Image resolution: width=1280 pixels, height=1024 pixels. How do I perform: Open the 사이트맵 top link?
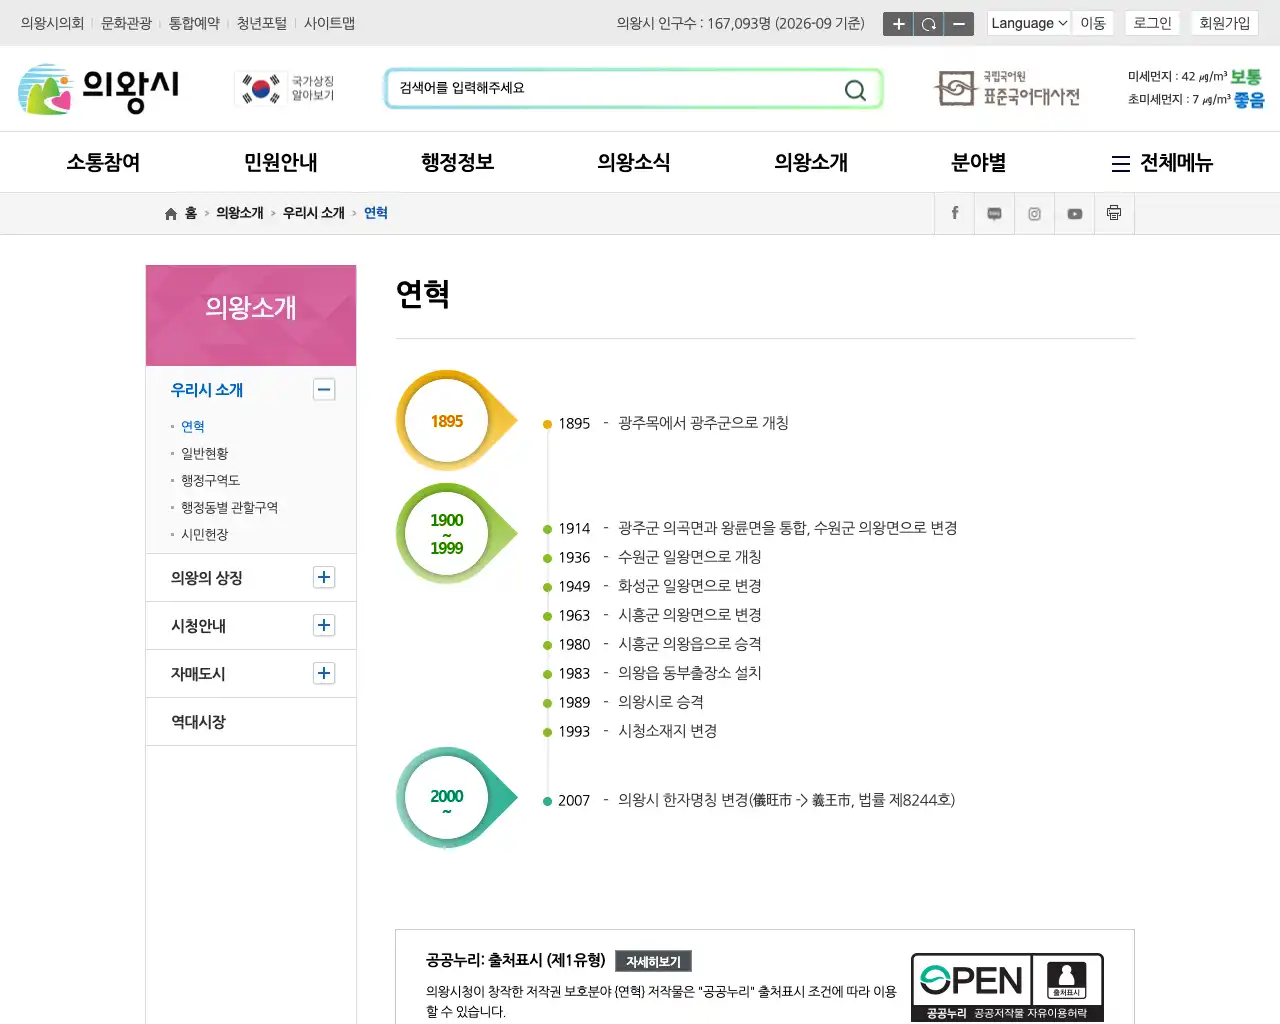329,23
